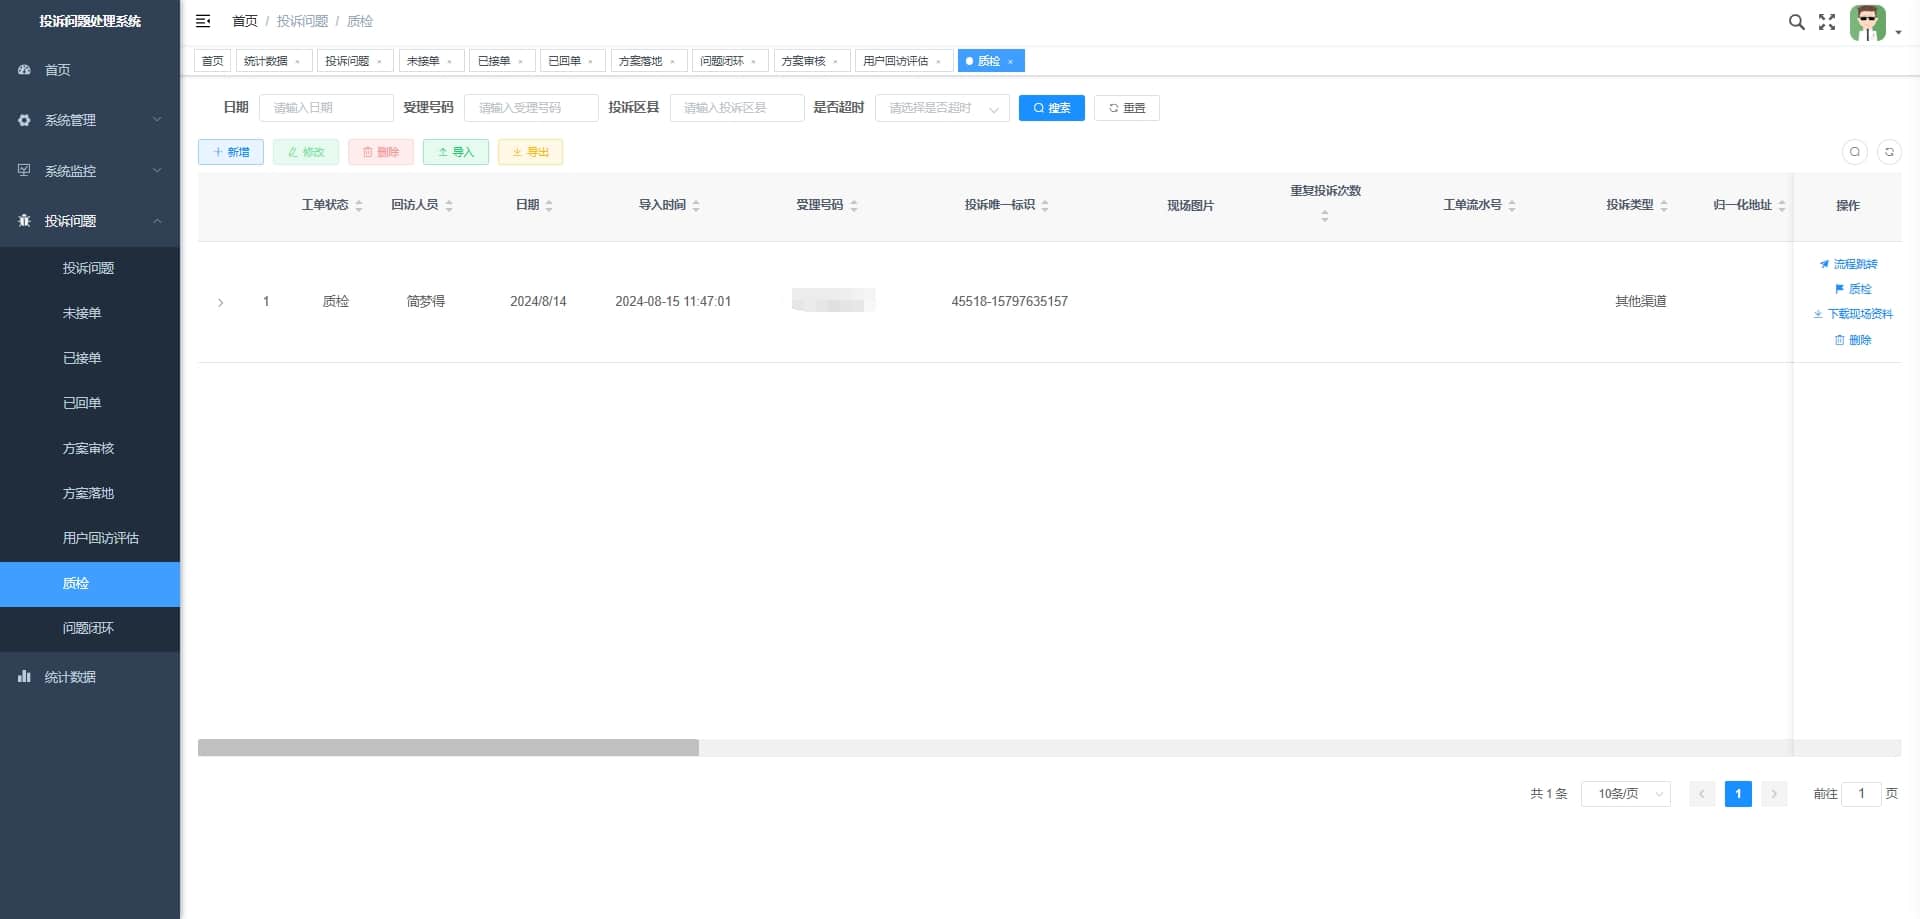
Task: Expand the 系统监控 sidebar menu
Action: 90,171
